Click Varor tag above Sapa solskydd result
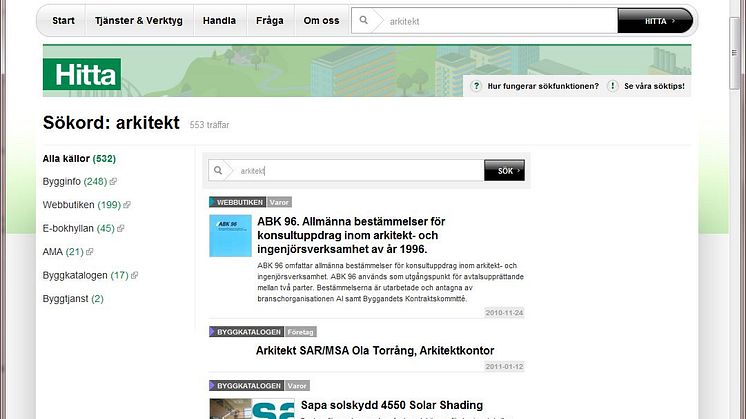Screen dimensions: 746x419 297,385
